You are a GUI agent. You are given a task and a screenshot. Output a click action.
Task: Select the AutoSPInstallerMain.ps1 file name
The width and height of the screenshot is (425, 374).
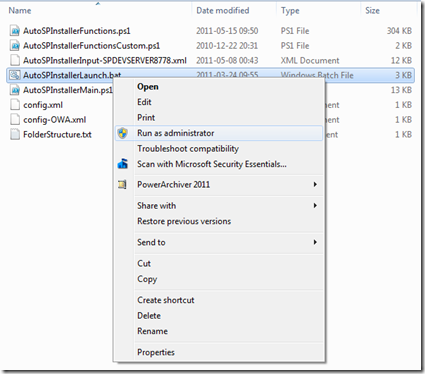[68, 90]
